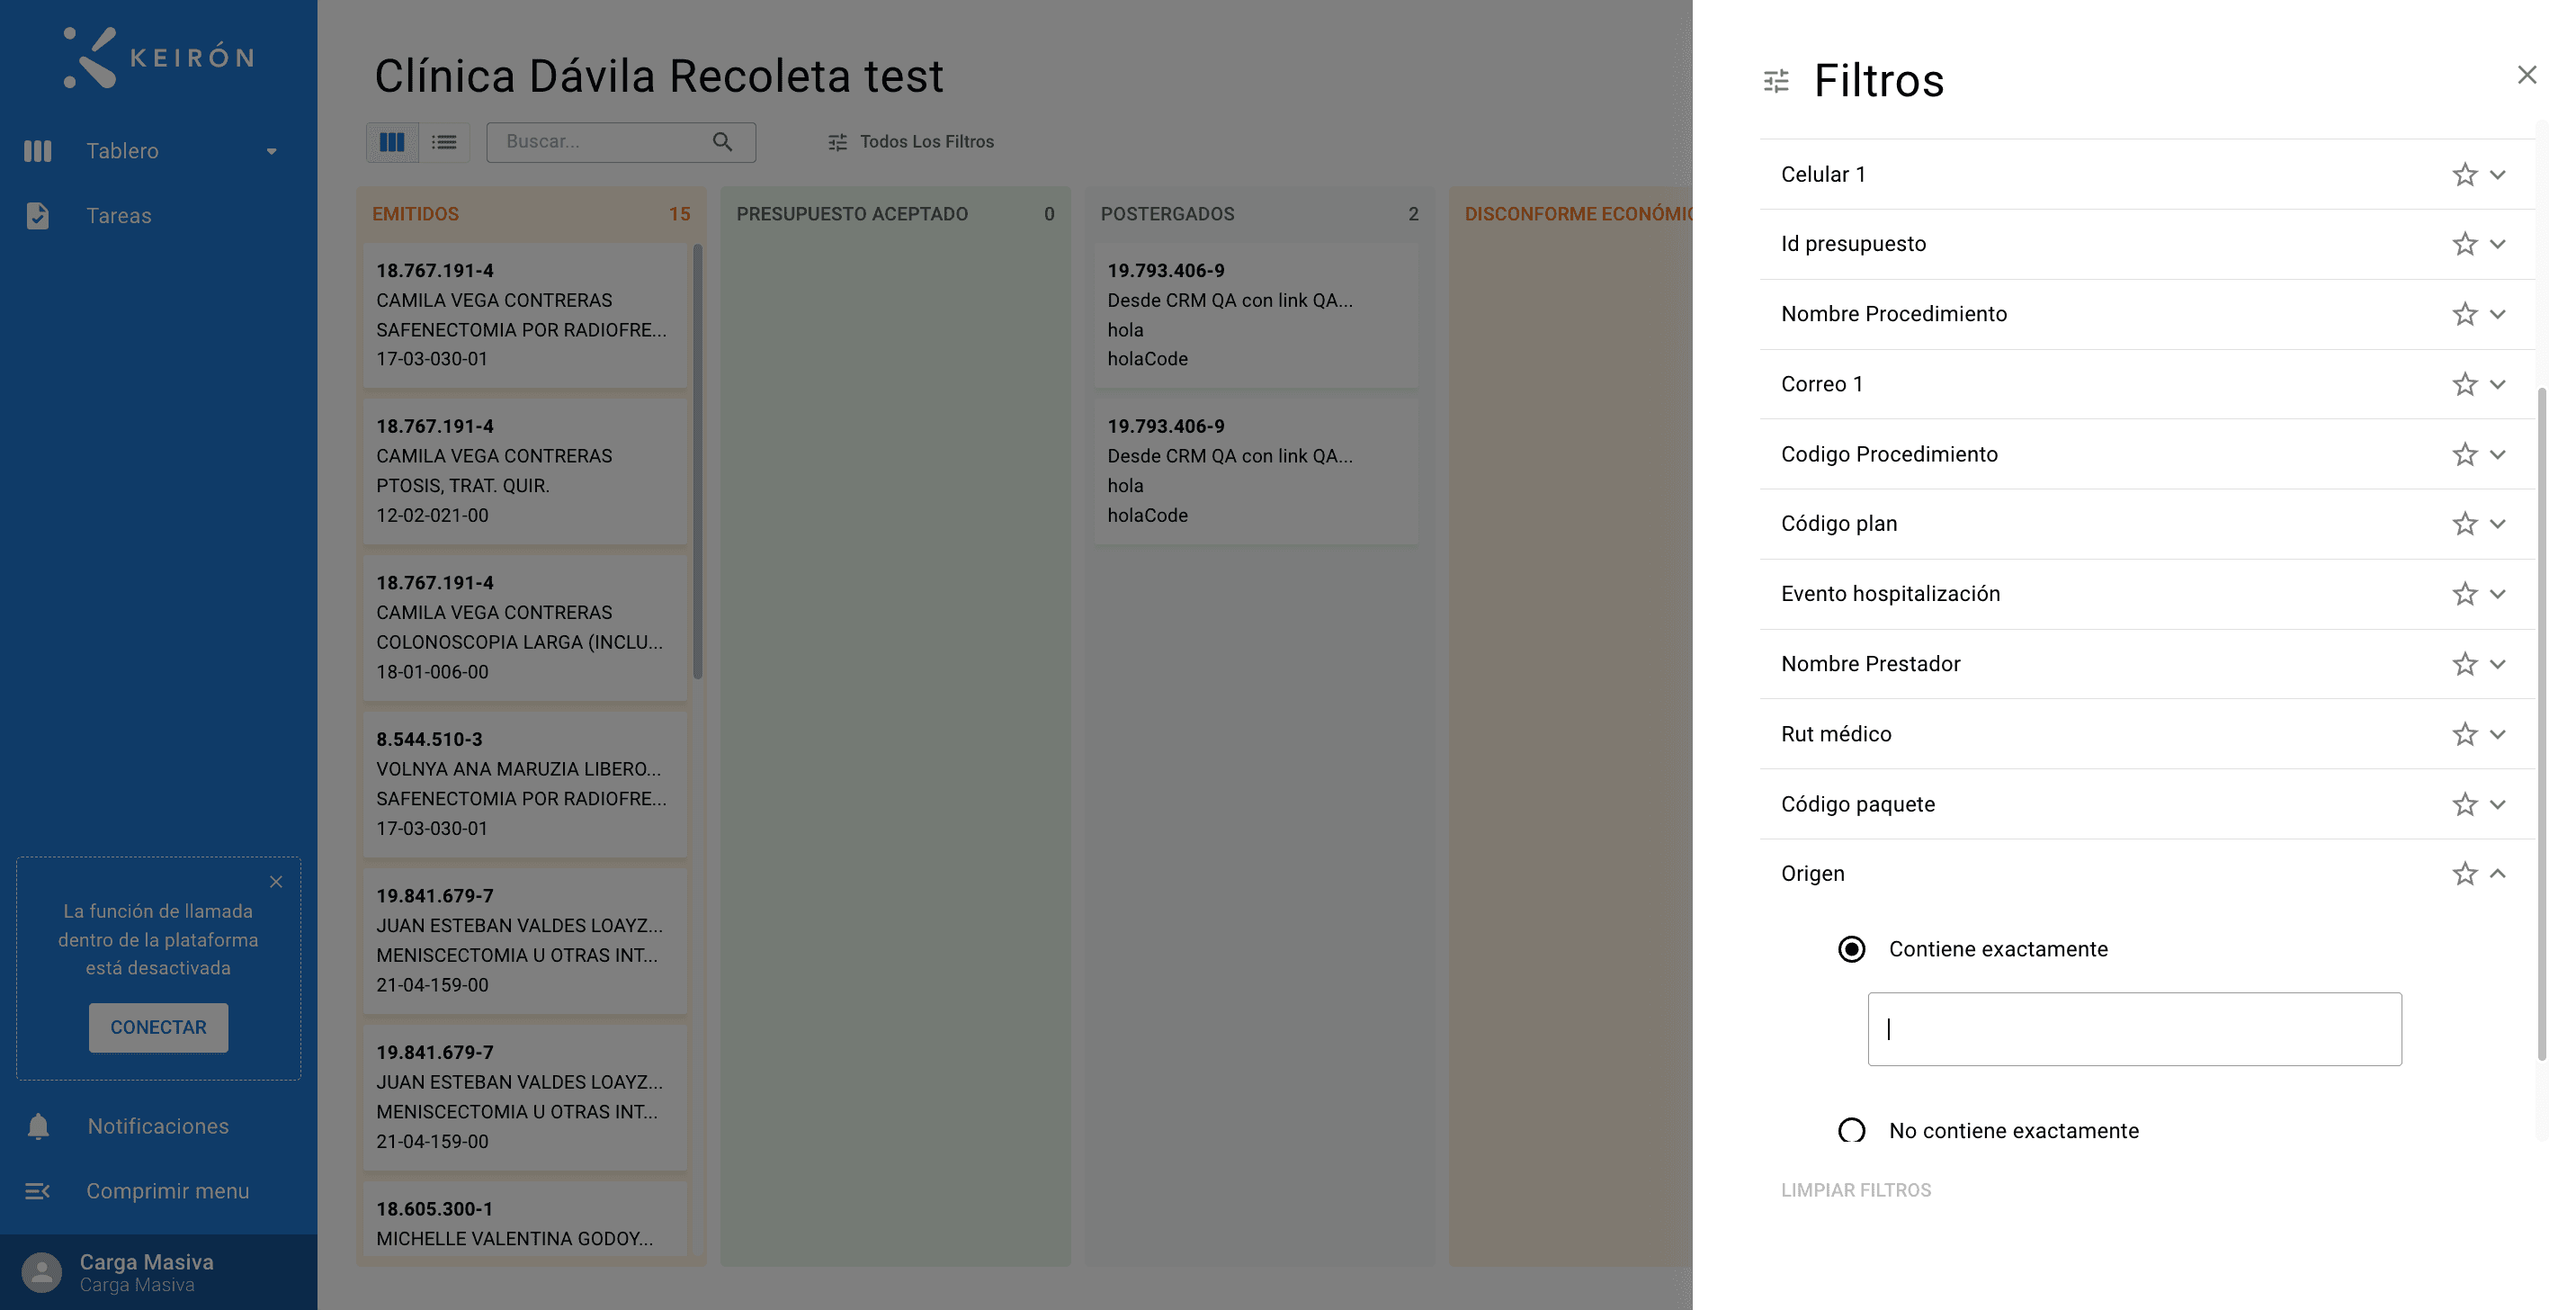Image resolution: width=2576 pixels, height=1310 pixels.
Task: Star the Nombre Procedimiento filter
Action: coord(2464,314)
